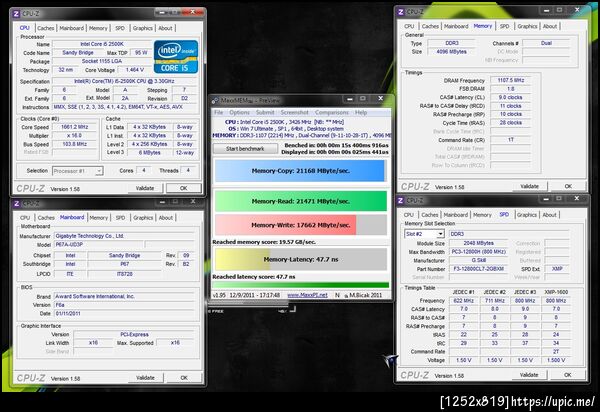Click the Core Voltage value 1.464 V
This screenshot has height=412, width=600.
pyautogui.click(x=135, y=70)
